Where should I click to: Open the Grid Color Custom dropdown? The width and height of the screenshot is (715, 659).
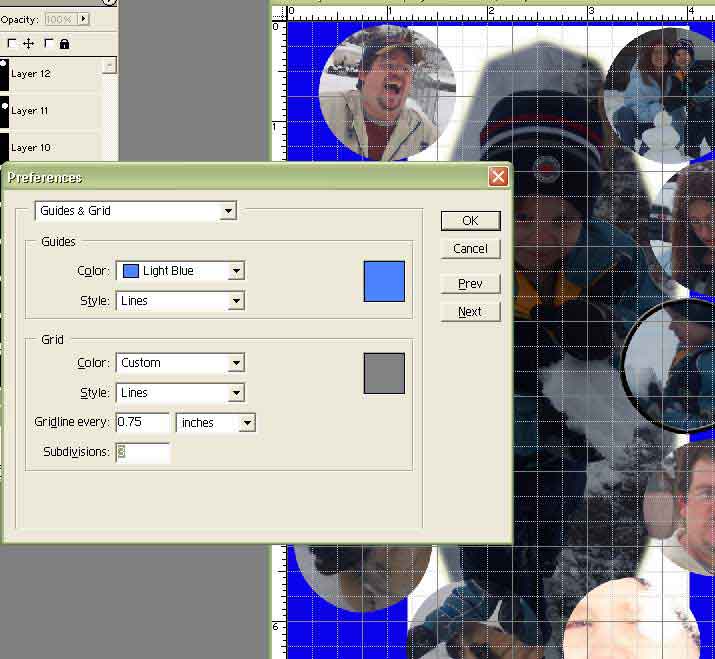pyautogui.click(x=181, y=363)
